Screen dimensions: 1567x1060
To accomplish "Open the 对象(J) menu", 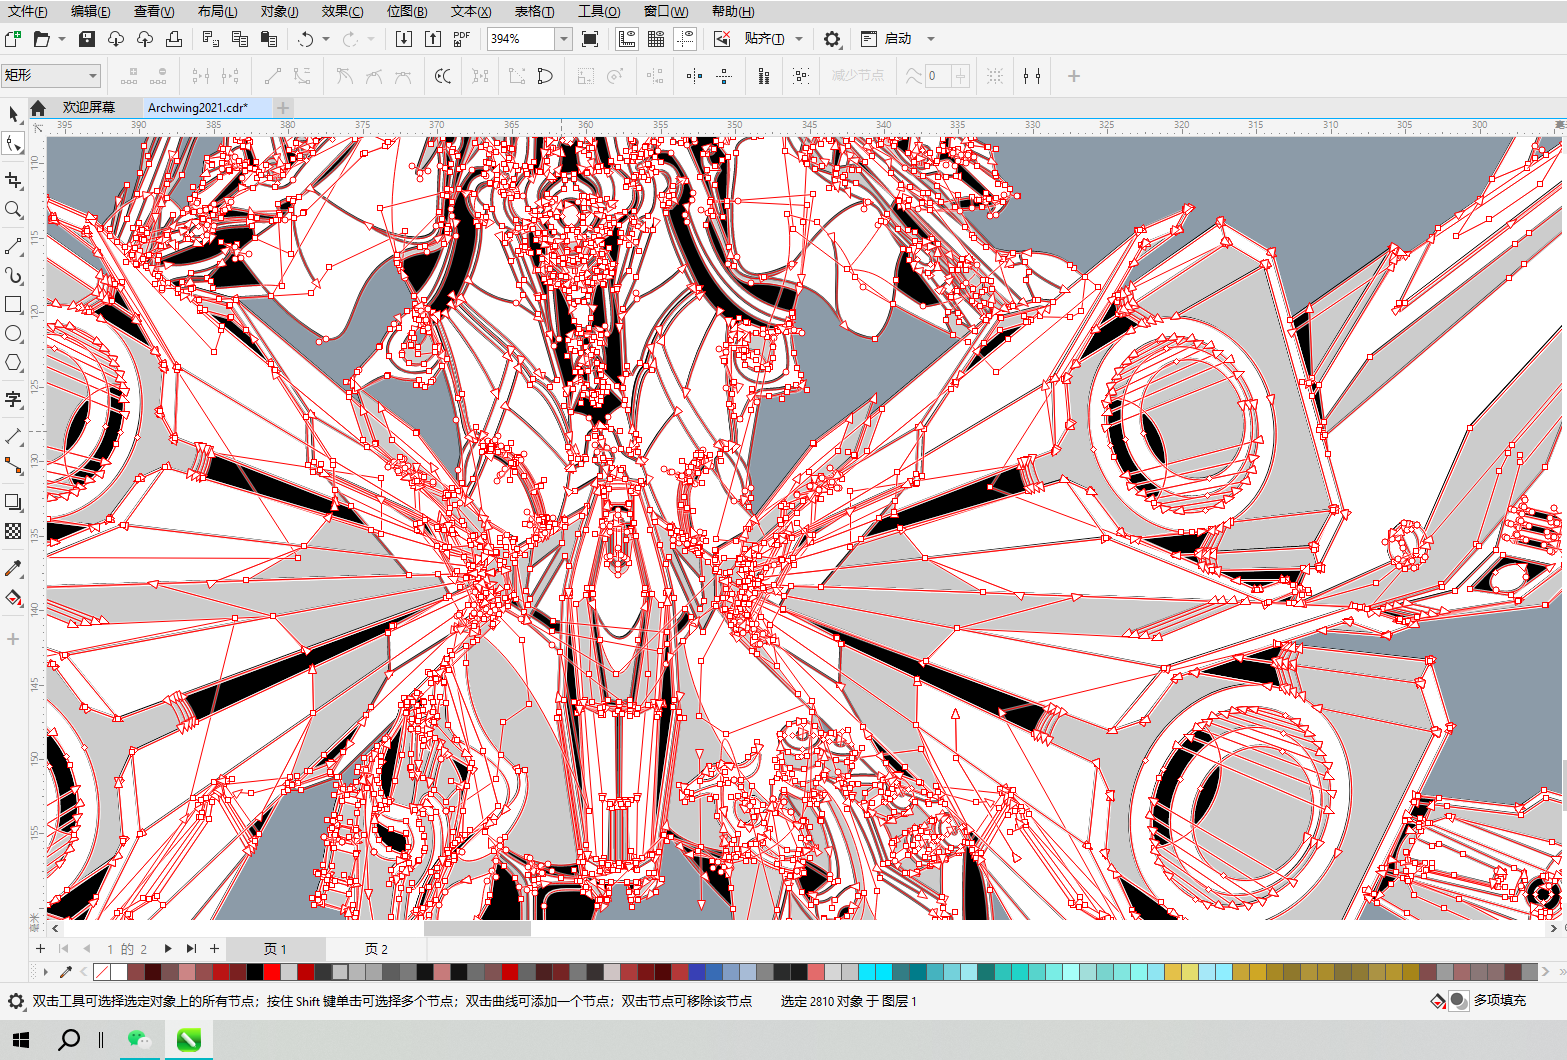I will [x=279, y=11].
